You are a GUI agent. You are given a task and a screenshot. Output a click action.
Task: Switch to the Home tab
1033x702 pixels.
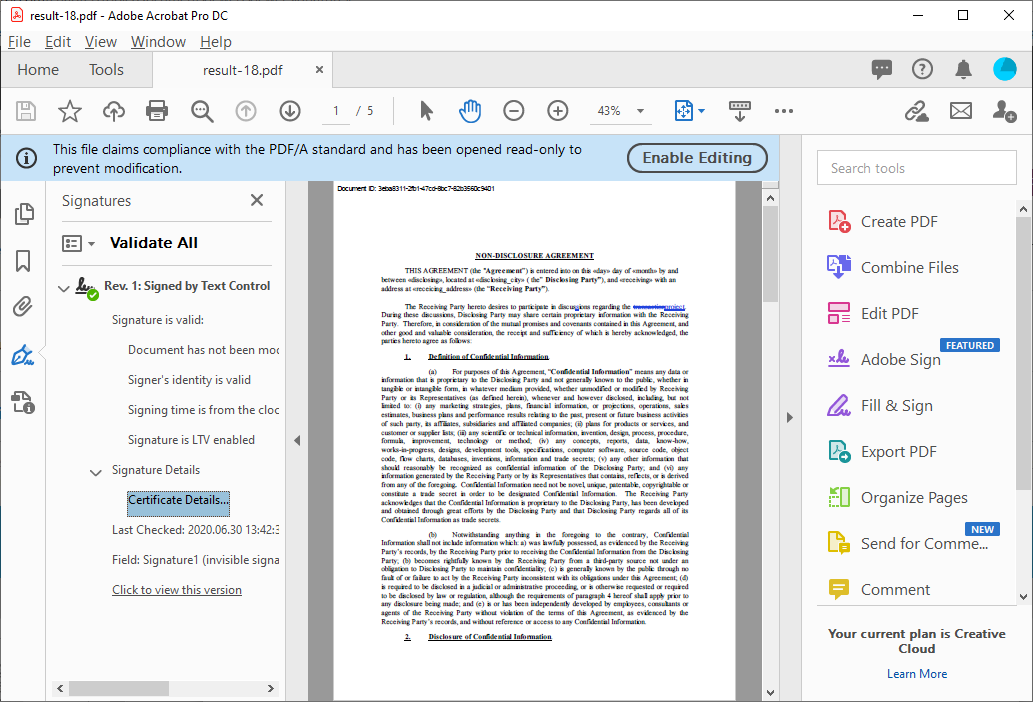click(38, 70)
